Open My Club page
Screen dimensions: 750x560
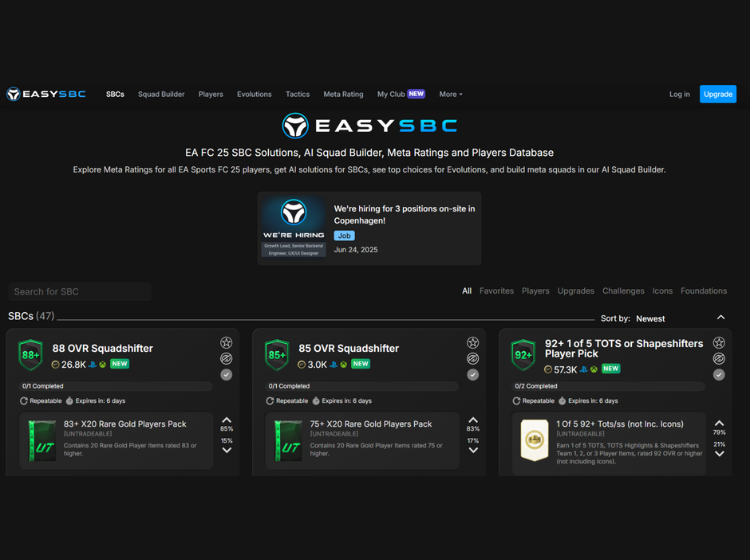pyautogui.click(x=401, y=94)
